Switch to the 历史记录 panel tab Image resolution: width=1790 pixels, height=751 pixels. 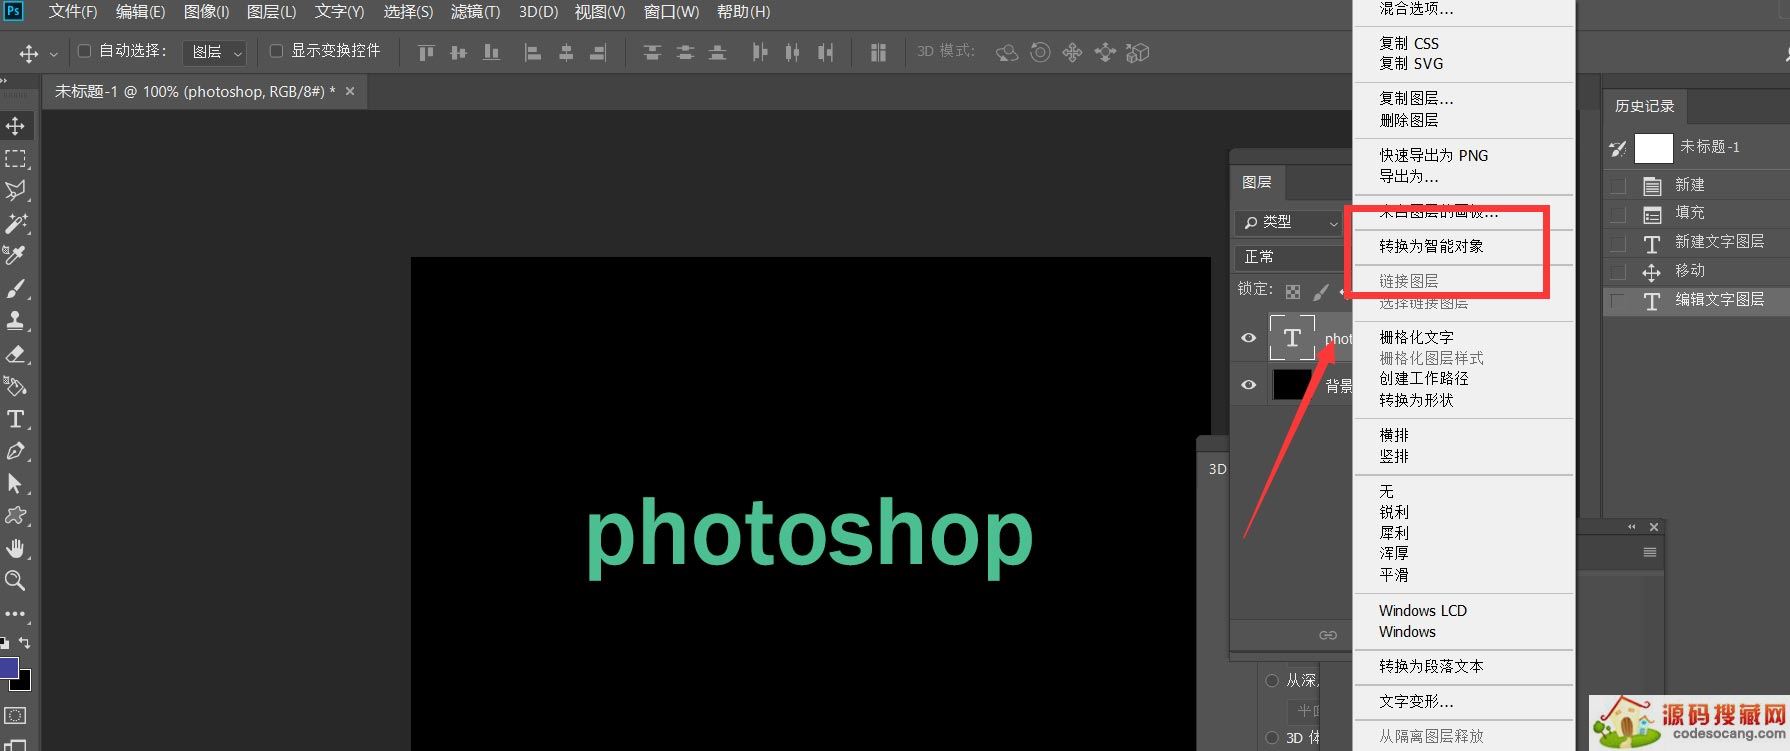coord(1644,106)
